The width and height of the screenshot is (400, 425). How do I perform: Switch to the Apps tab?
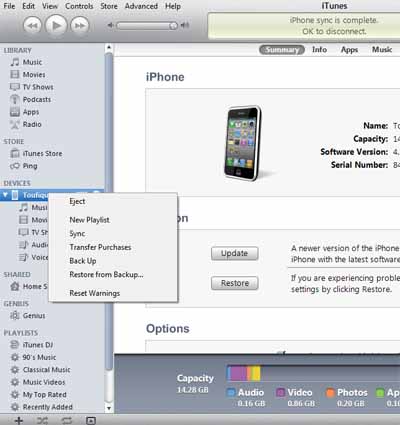(349, 50)
